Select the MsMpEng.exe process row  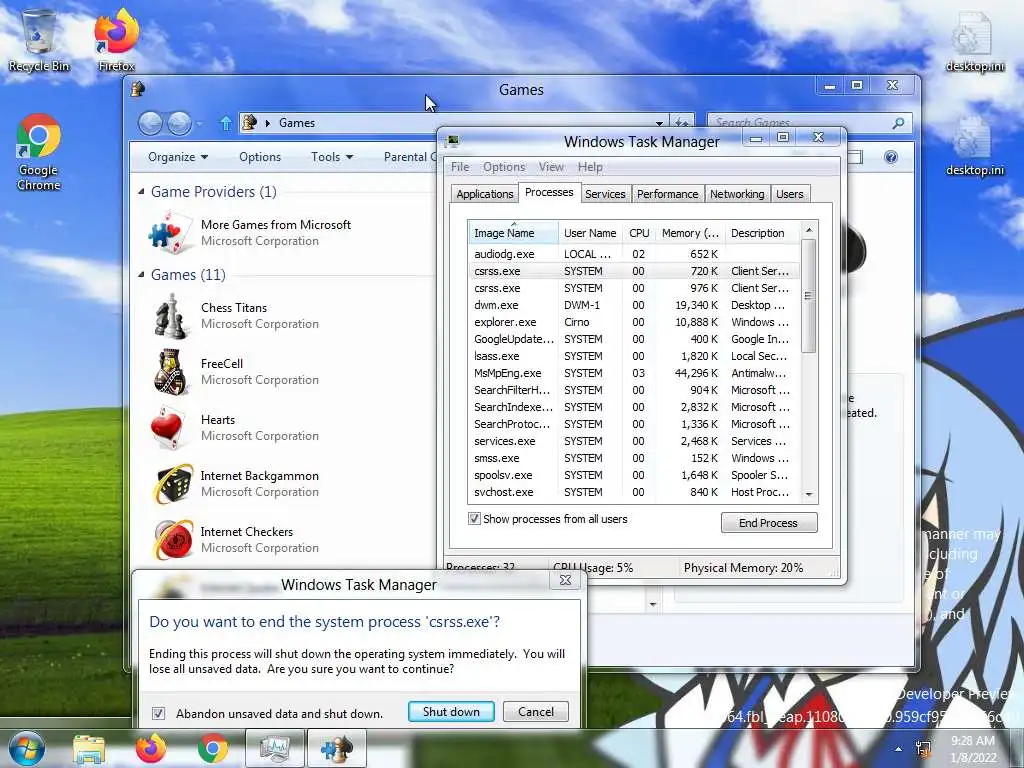[633, 373]
